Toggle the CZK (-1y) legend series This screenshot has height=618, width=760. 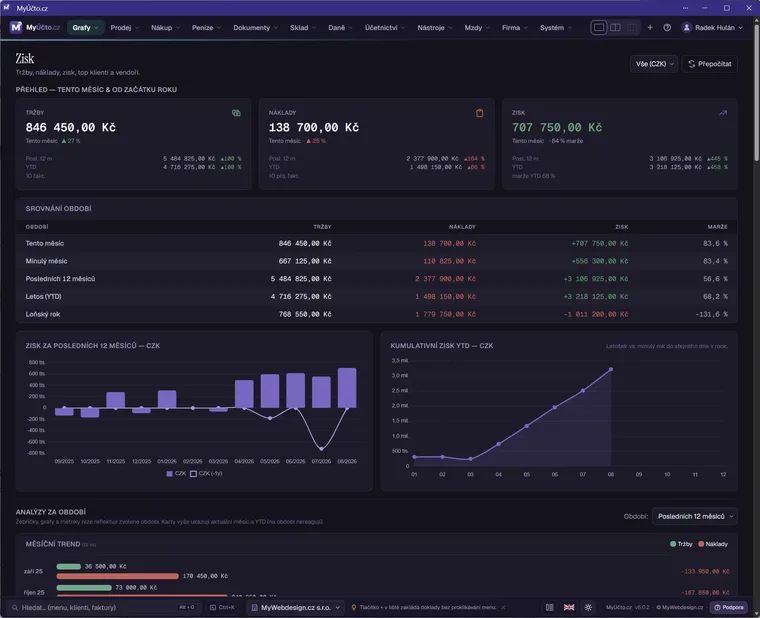206,474
